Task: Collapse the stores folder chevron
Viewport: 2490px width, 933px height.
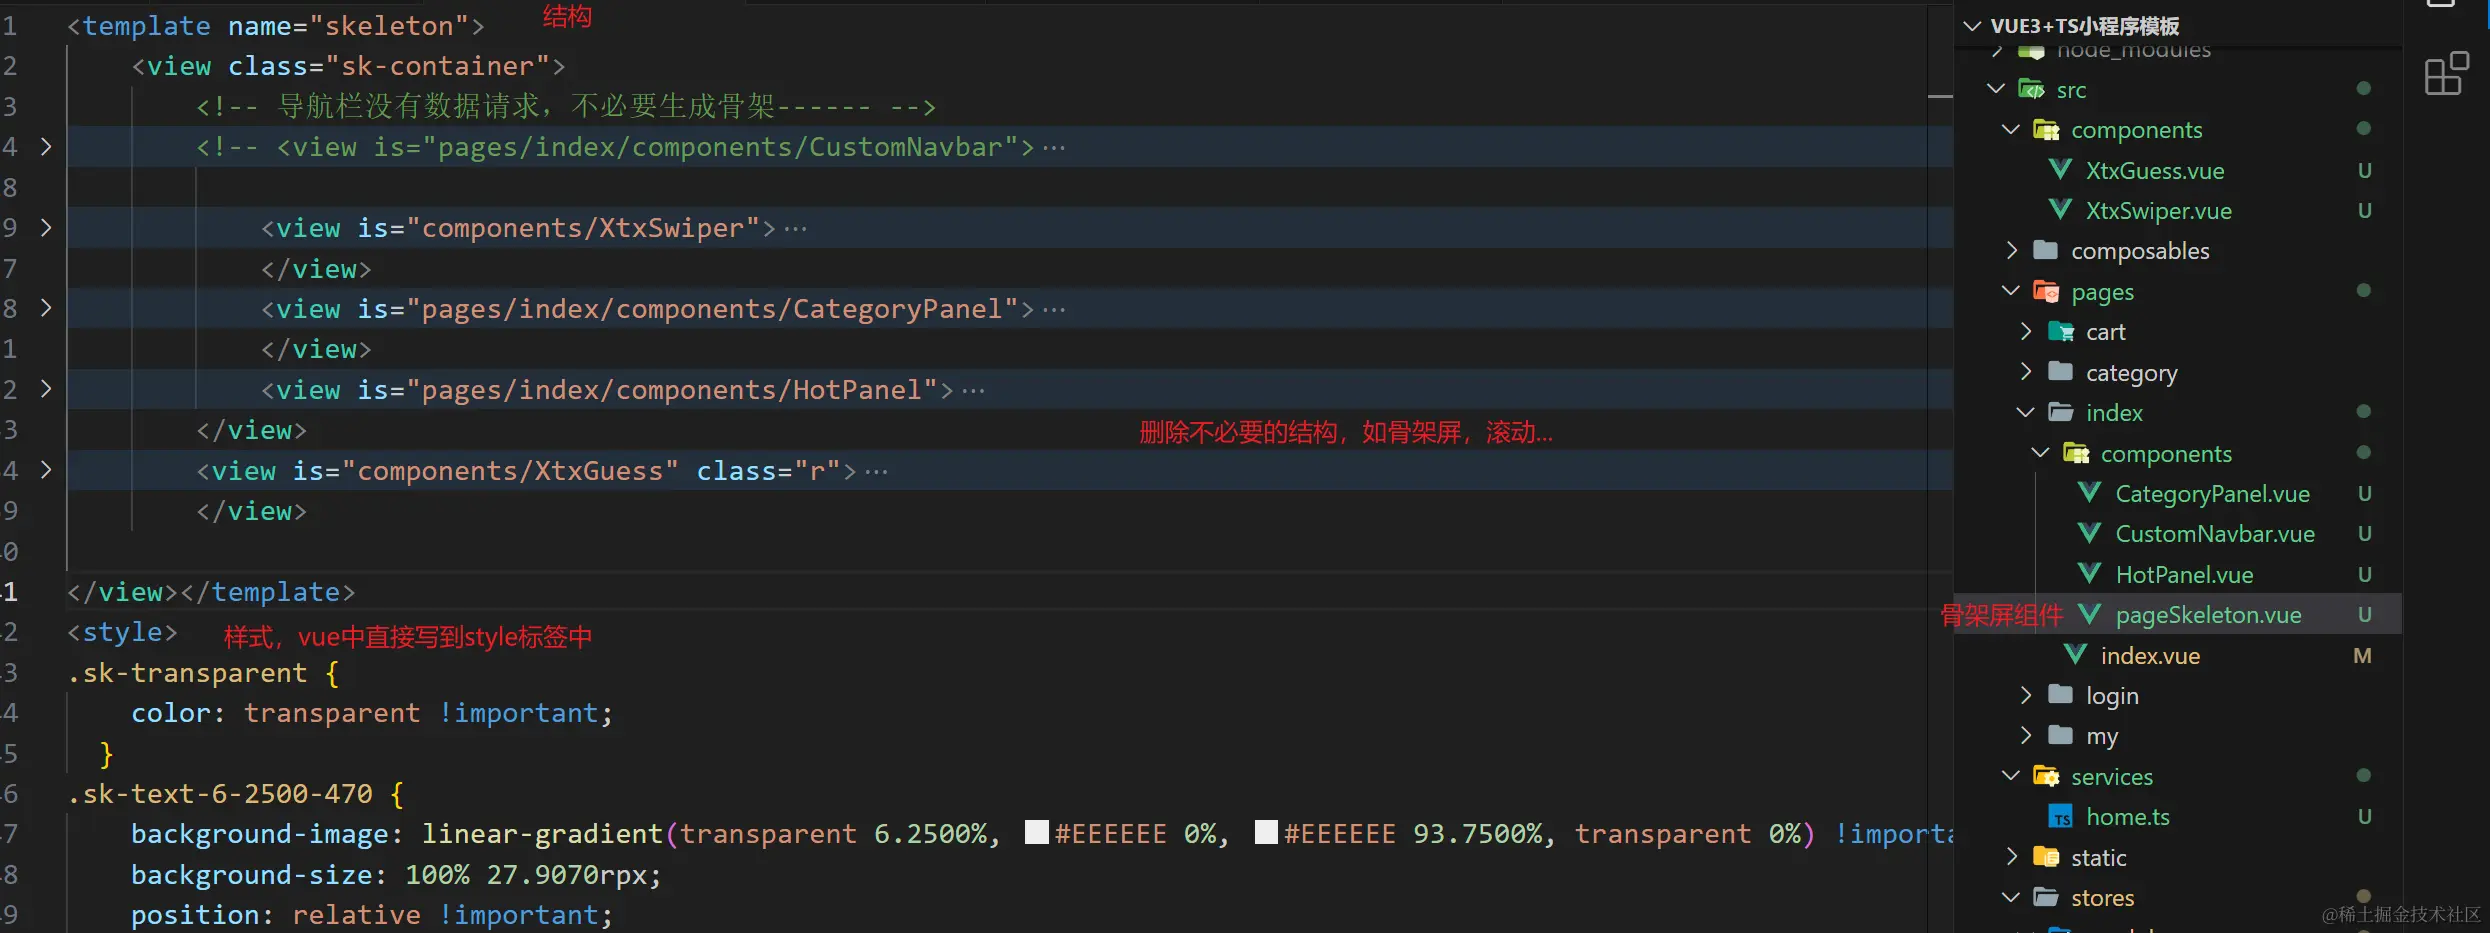Action: pyautogui.click(x=2011, y=897)
